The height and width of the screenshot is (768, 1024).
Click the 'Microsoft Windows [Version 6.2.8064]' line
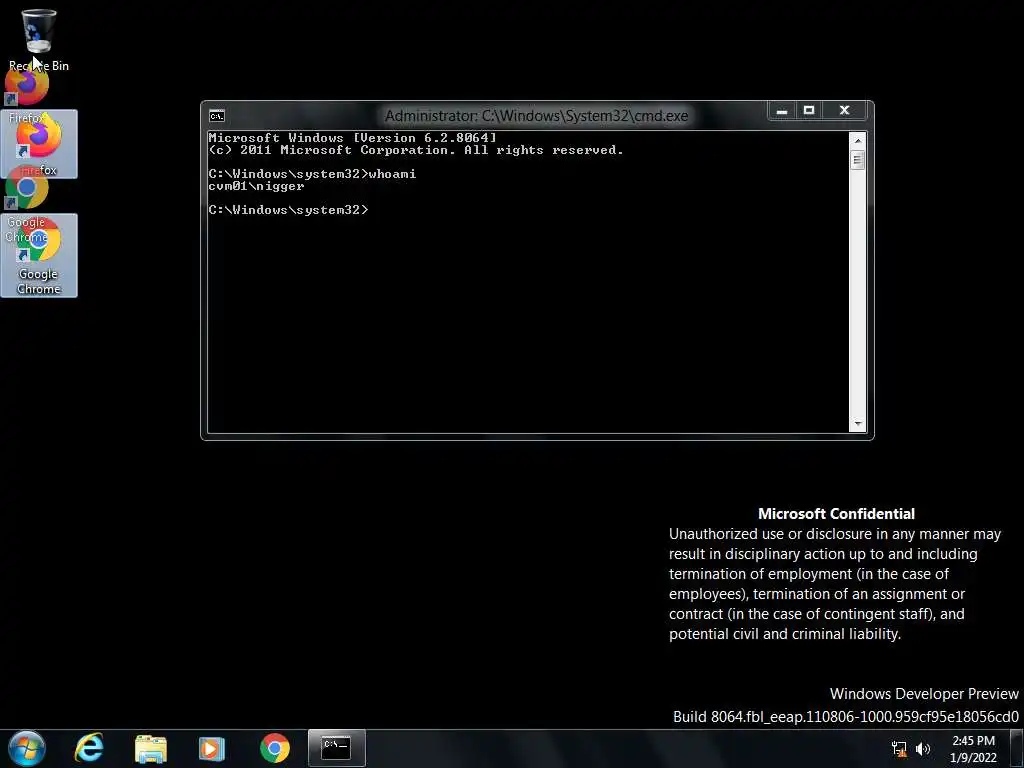pyautogui.click(x=353, y=138)
